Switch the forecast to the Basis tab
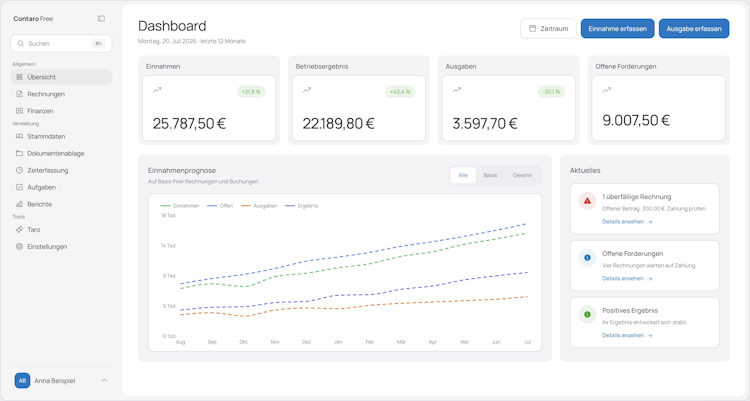Image resolution: width=750 pixels, height=401 pixels. (x=490, y=175)
